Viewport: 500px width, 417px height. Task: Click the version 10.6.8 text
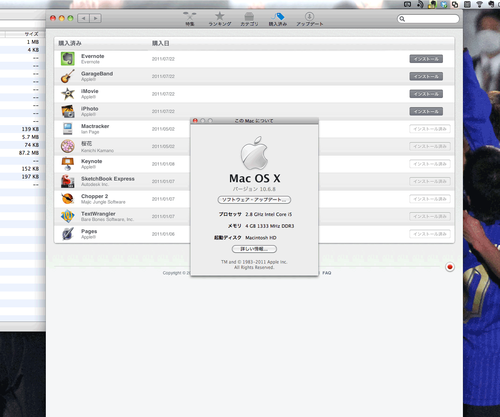(254, 189)
